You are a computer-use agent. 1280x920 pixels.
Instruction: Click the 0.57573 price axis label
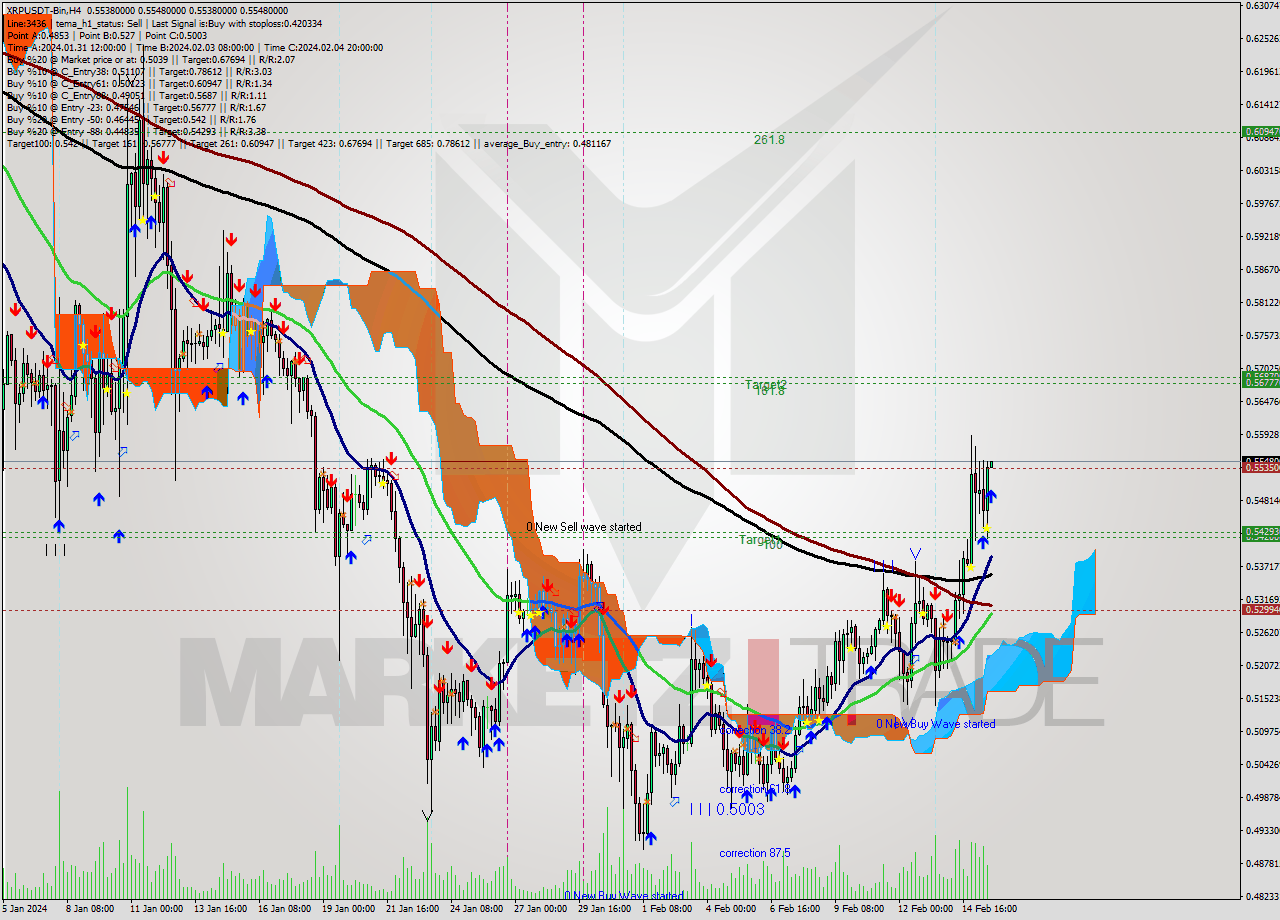pos(1262,336)
